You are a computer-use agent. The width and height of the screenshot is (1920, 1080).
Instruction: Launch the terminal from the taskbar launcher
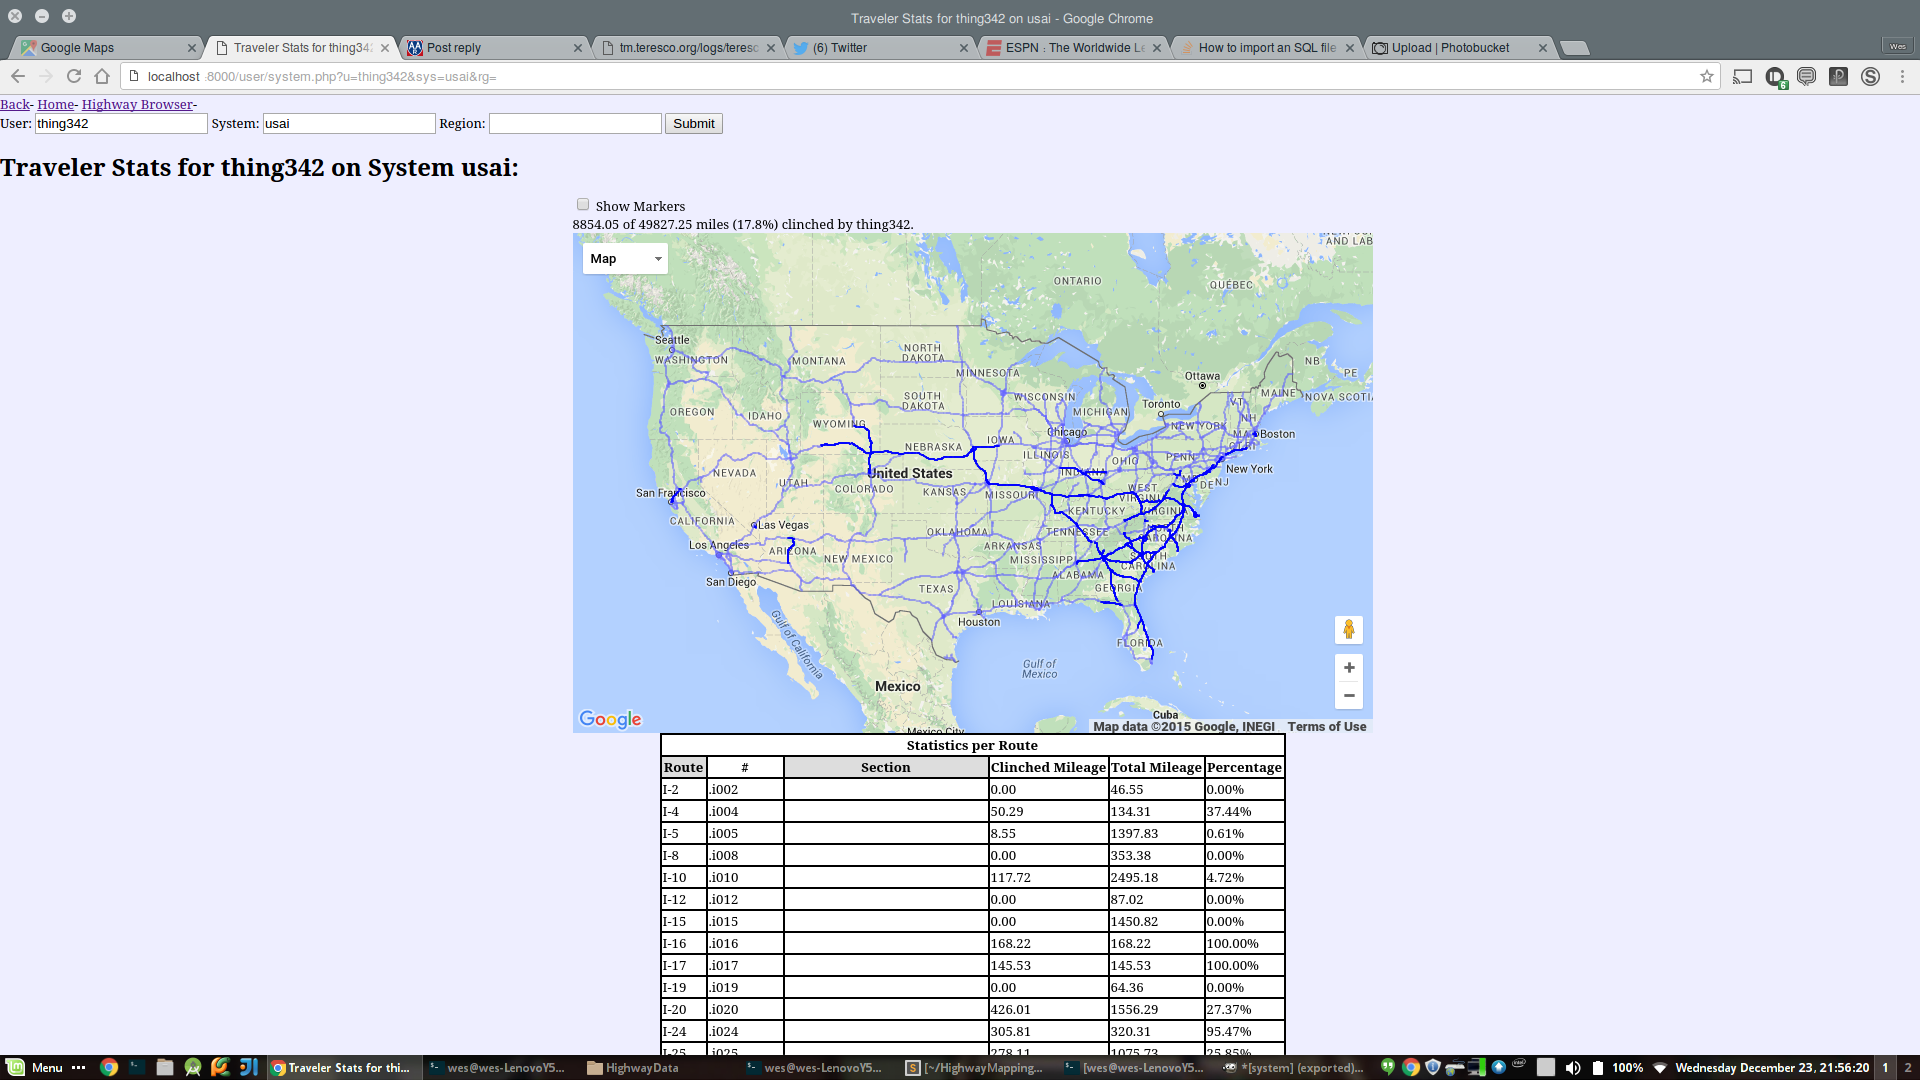pos(137,1067)
